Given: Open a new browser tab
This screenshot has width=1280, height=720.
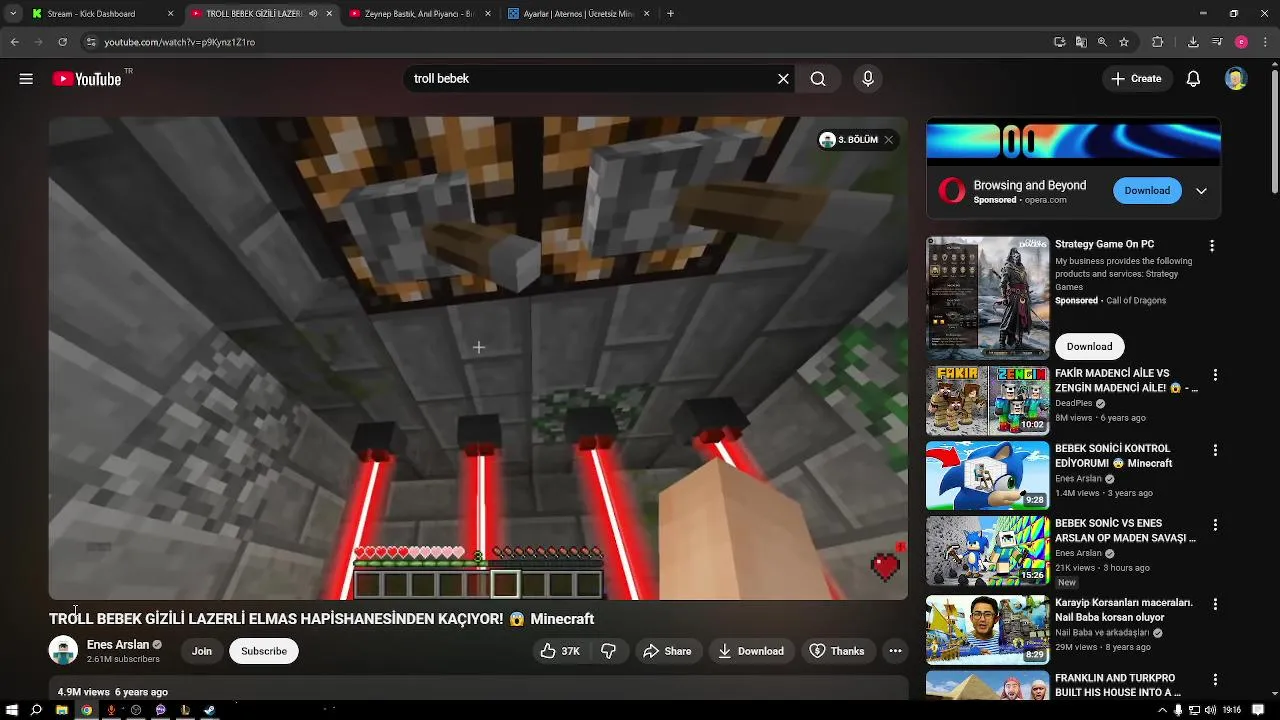Looking at the screenshot, I should click(x=670, y=14).
